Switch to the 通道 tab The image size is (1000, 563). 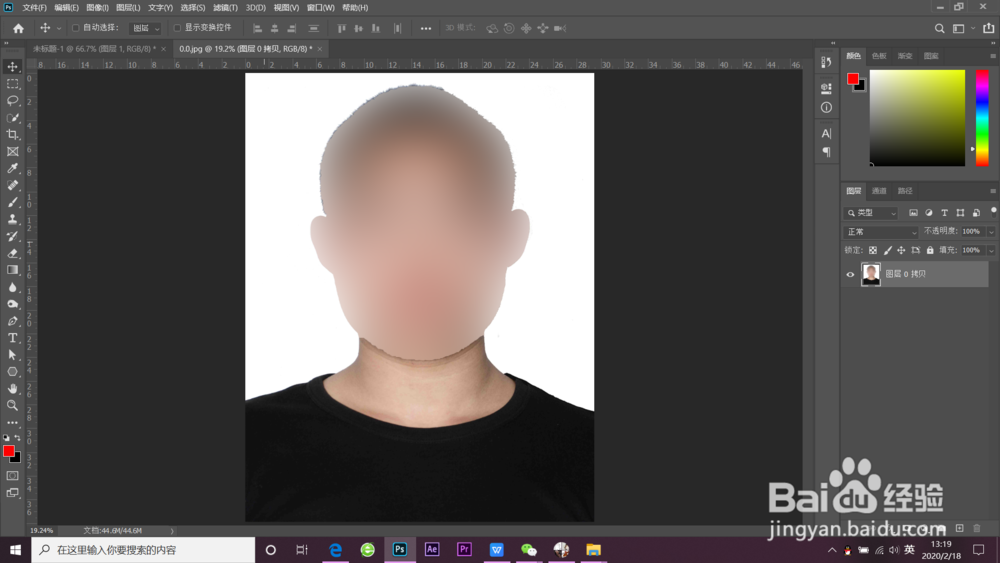[x=879, y=191]
